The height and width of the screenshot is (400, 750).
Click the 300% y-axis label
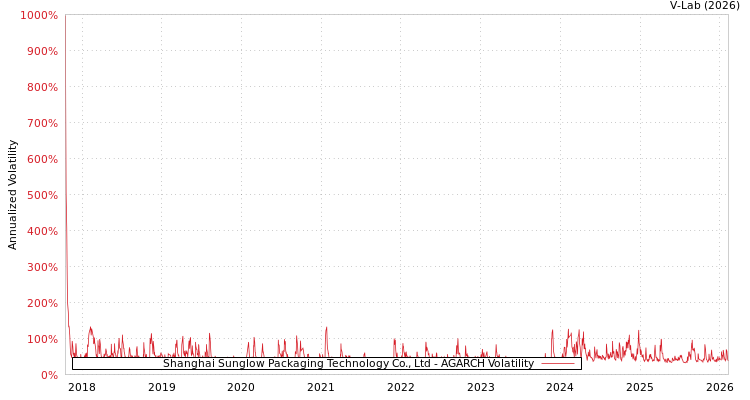coord(41,267)
